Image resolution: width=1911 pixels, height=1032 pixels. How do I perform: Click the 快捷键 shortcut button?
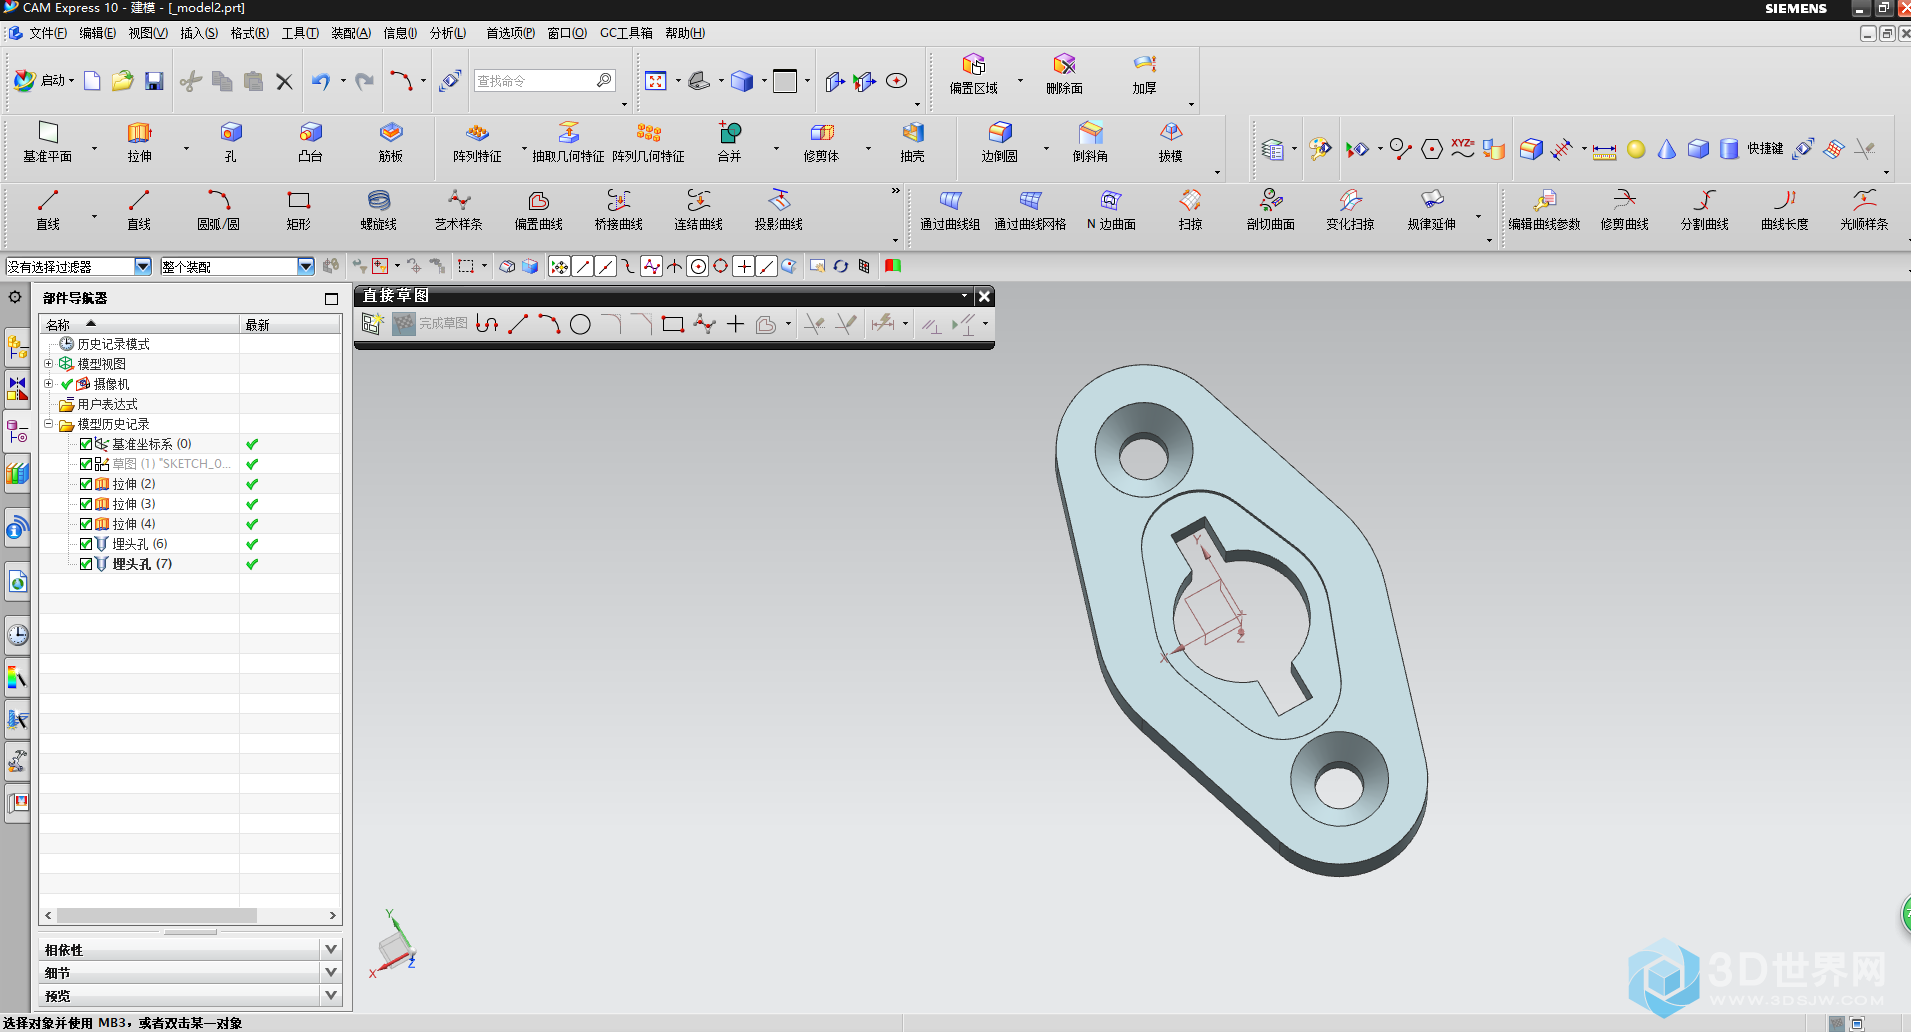coord(1765,149)
